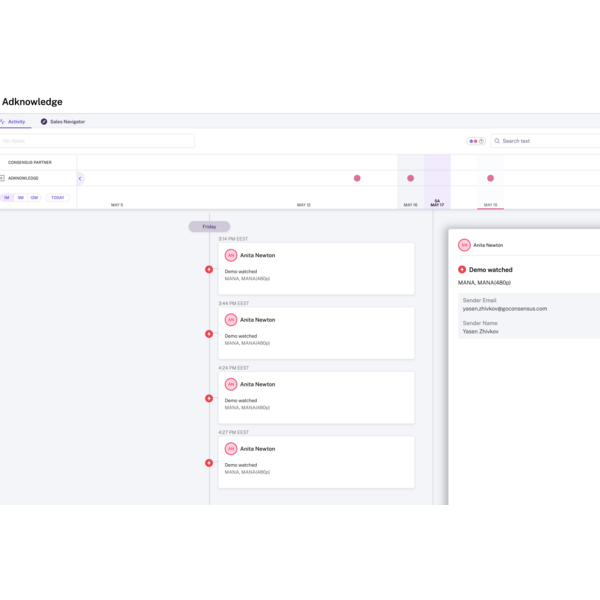Click the red marker for 3:14 PM event

[x=209, y=270]
